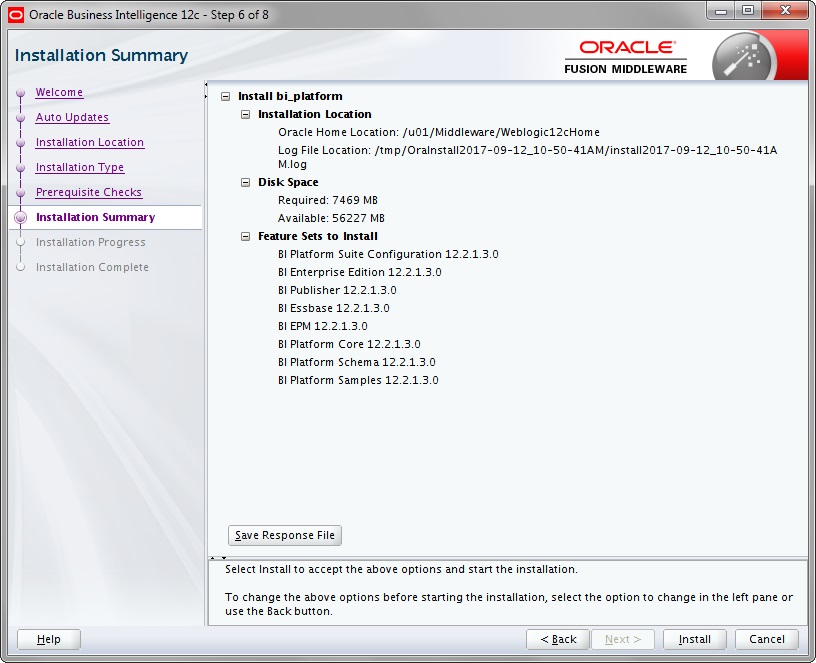Select BI Platform Samples 12.2.1.3.0 row
The image size is (816, 663).
[358, 380]
